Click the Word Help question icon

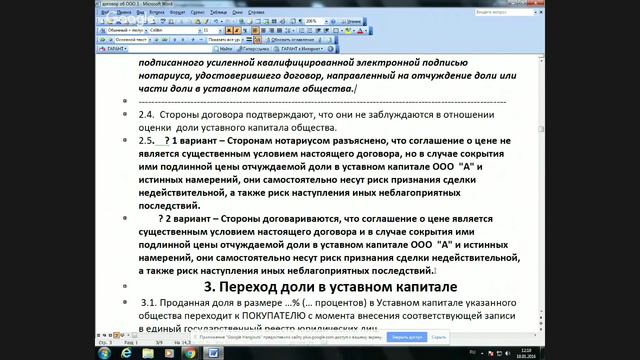[x=333, y=21]
